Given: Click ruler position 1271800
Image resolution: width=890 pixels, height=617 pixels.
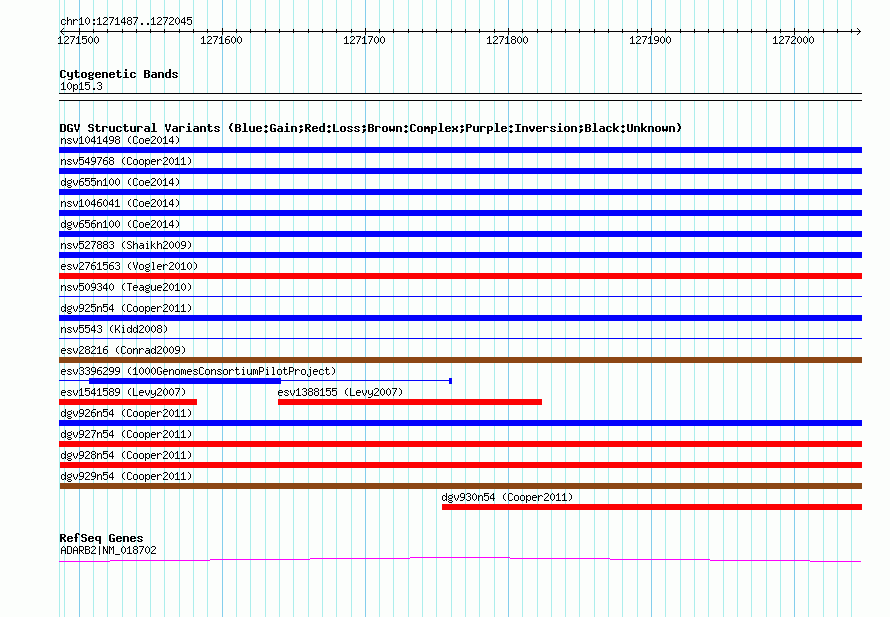Looking at the screenshot, I should pos(507,40).
